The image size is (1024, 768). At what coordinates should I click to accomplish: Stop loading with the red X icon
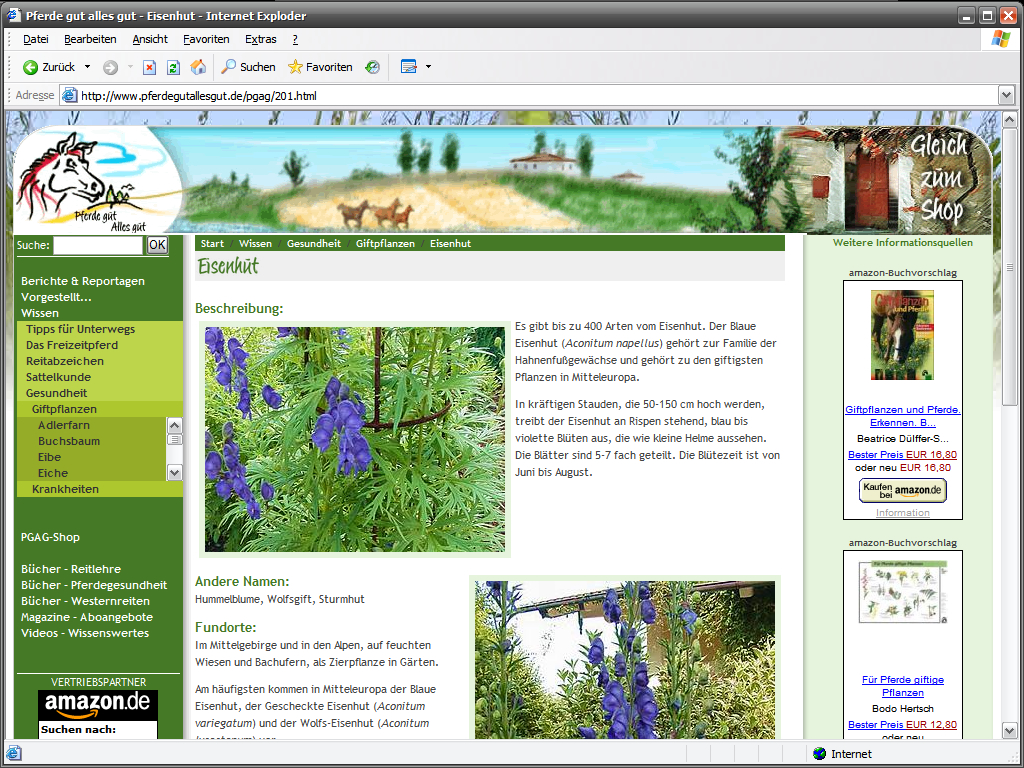(150, 67)
